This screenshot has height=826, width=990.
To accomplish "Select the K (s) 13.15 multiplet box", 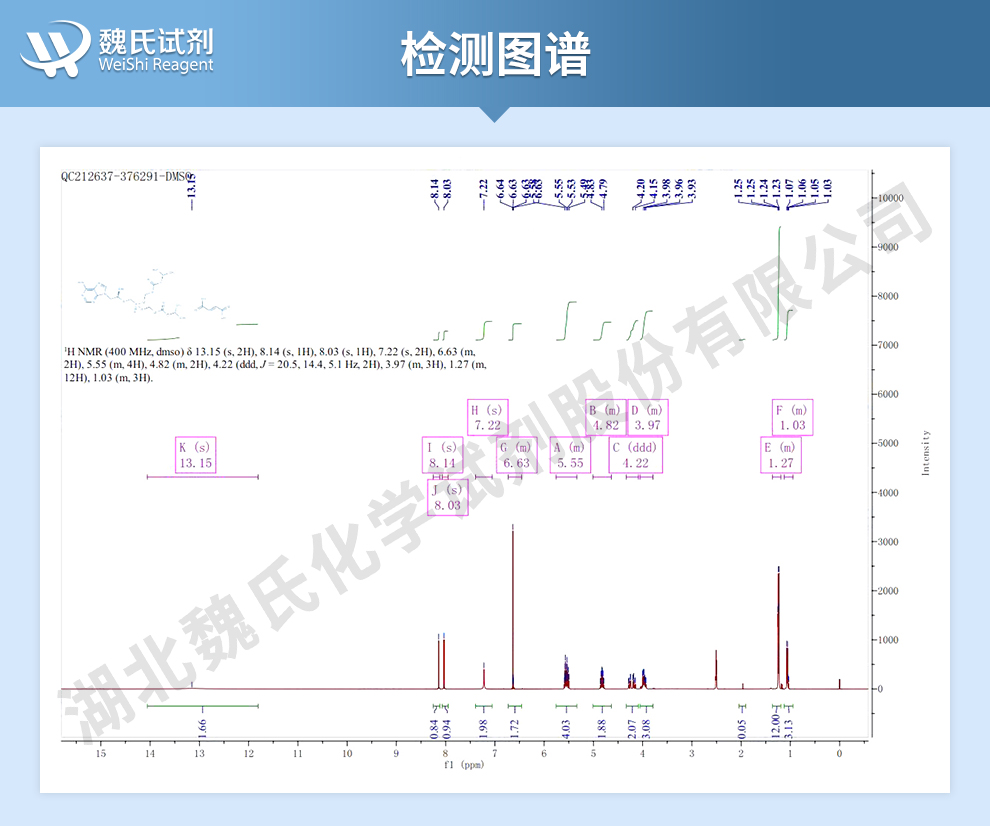I will point(195,455).
